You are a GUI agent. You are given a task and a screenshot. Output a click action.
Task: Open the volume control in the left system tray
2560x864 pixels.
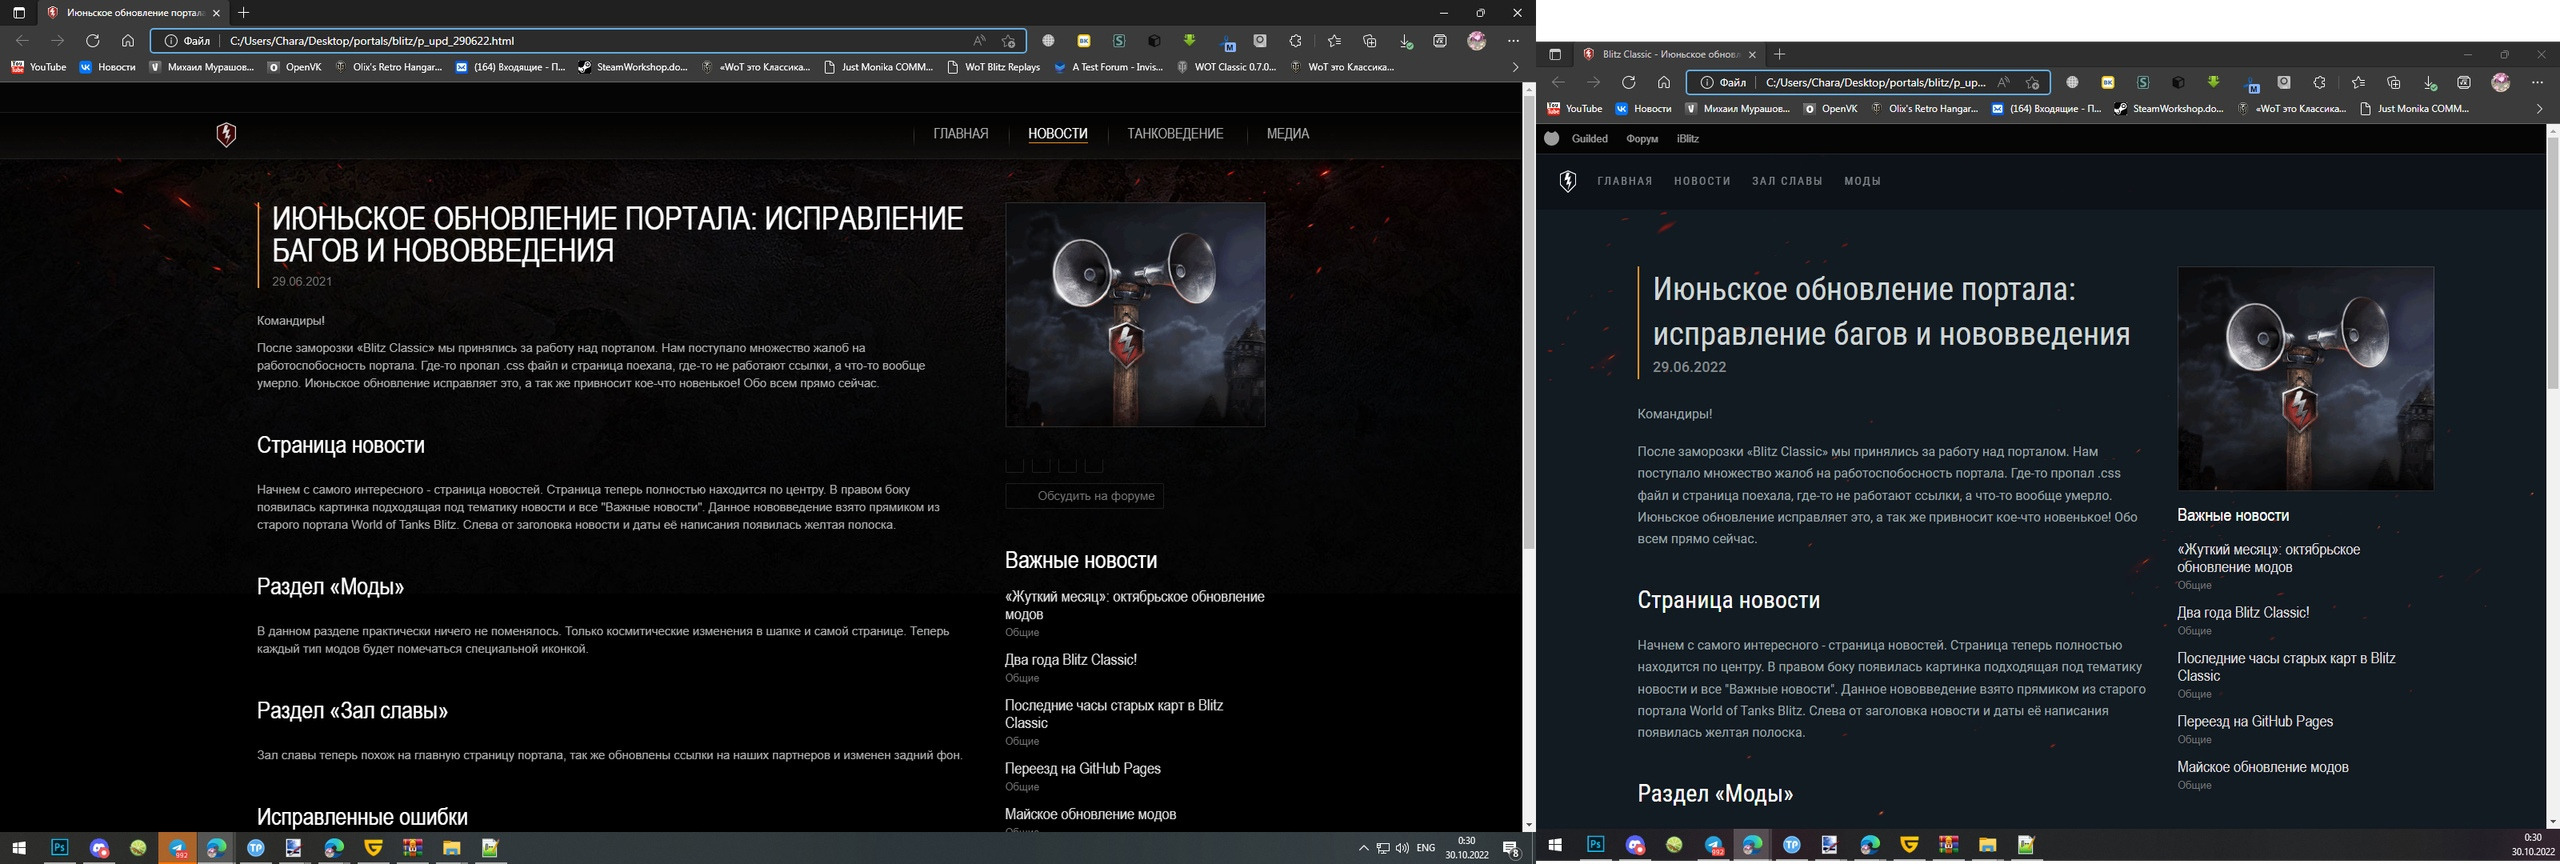(x=1402, y=848)
